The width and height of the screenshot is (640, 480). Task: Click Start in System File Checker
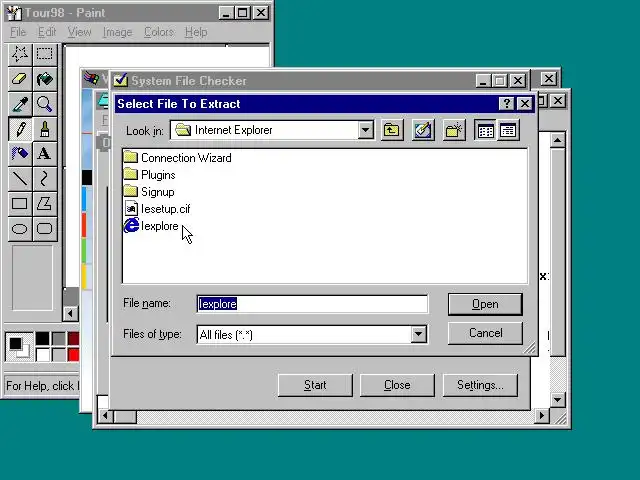315,385
